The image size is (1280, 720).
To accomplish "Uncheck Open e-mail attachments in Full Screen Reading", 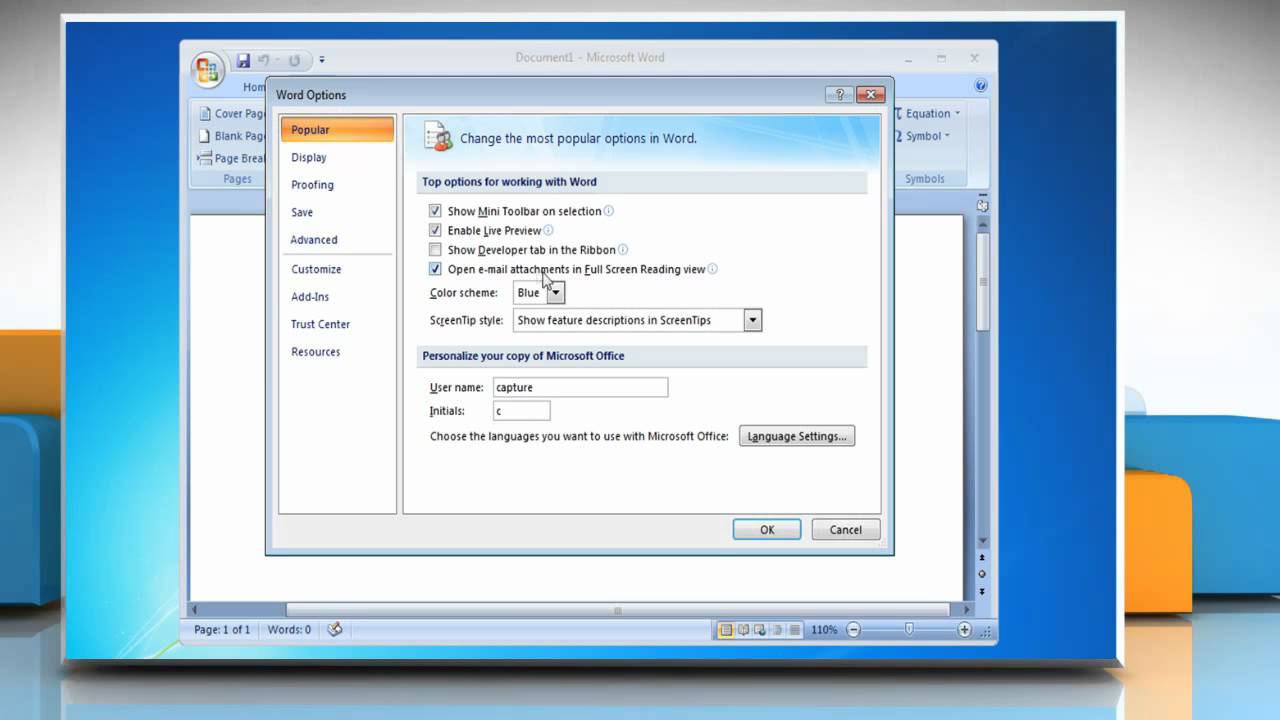I will tap(435, 269).
